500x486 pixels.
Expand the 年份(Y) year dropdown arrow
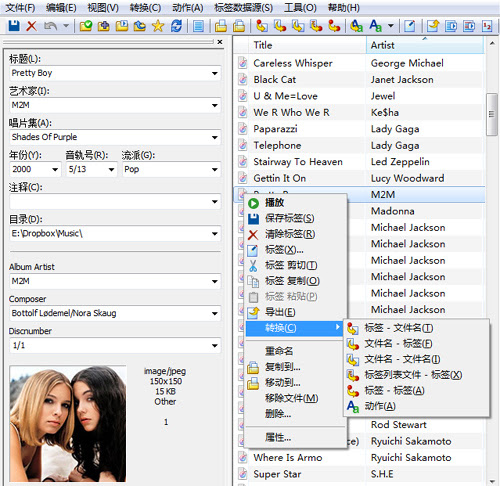[55, 169]
